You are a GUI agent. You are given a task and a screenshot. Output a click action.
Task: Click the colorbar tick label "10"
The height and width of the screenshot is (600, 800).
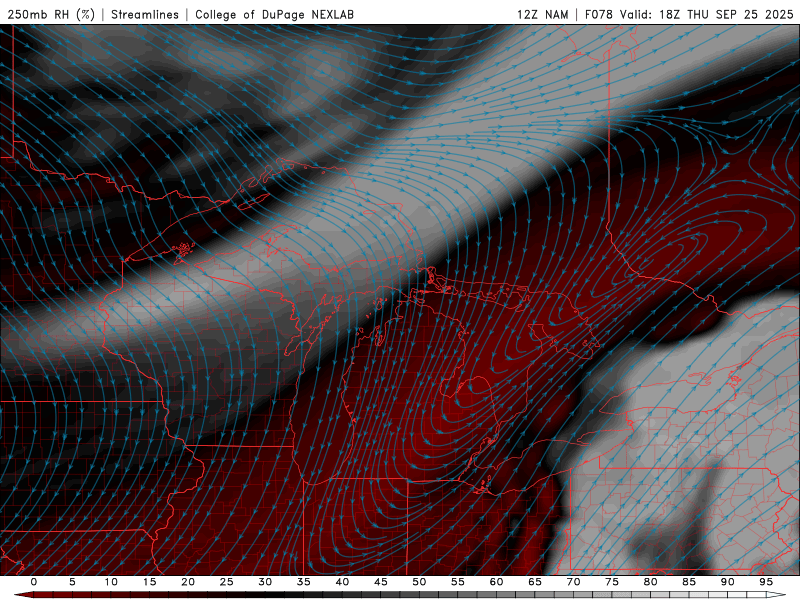[x=111, y=582]
